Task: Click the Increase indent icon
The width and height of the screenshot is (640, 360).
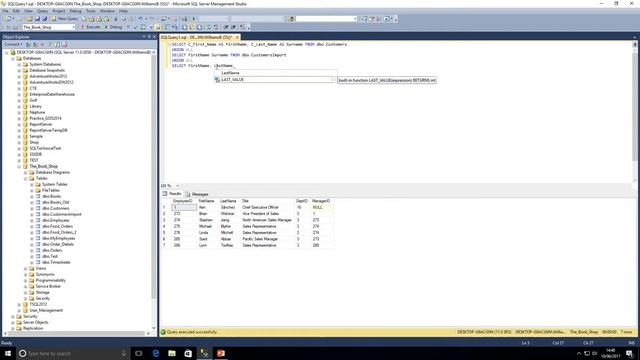Action: point(233,27)
